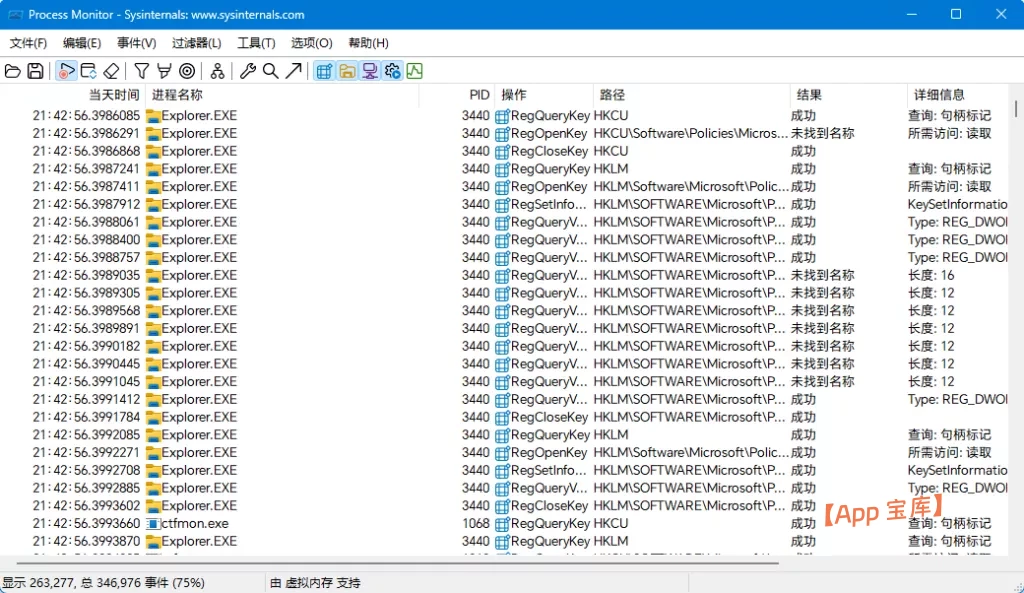Save events with the floppy disk icon
Screen dimensions: 1024x593
tap(35, 71)
